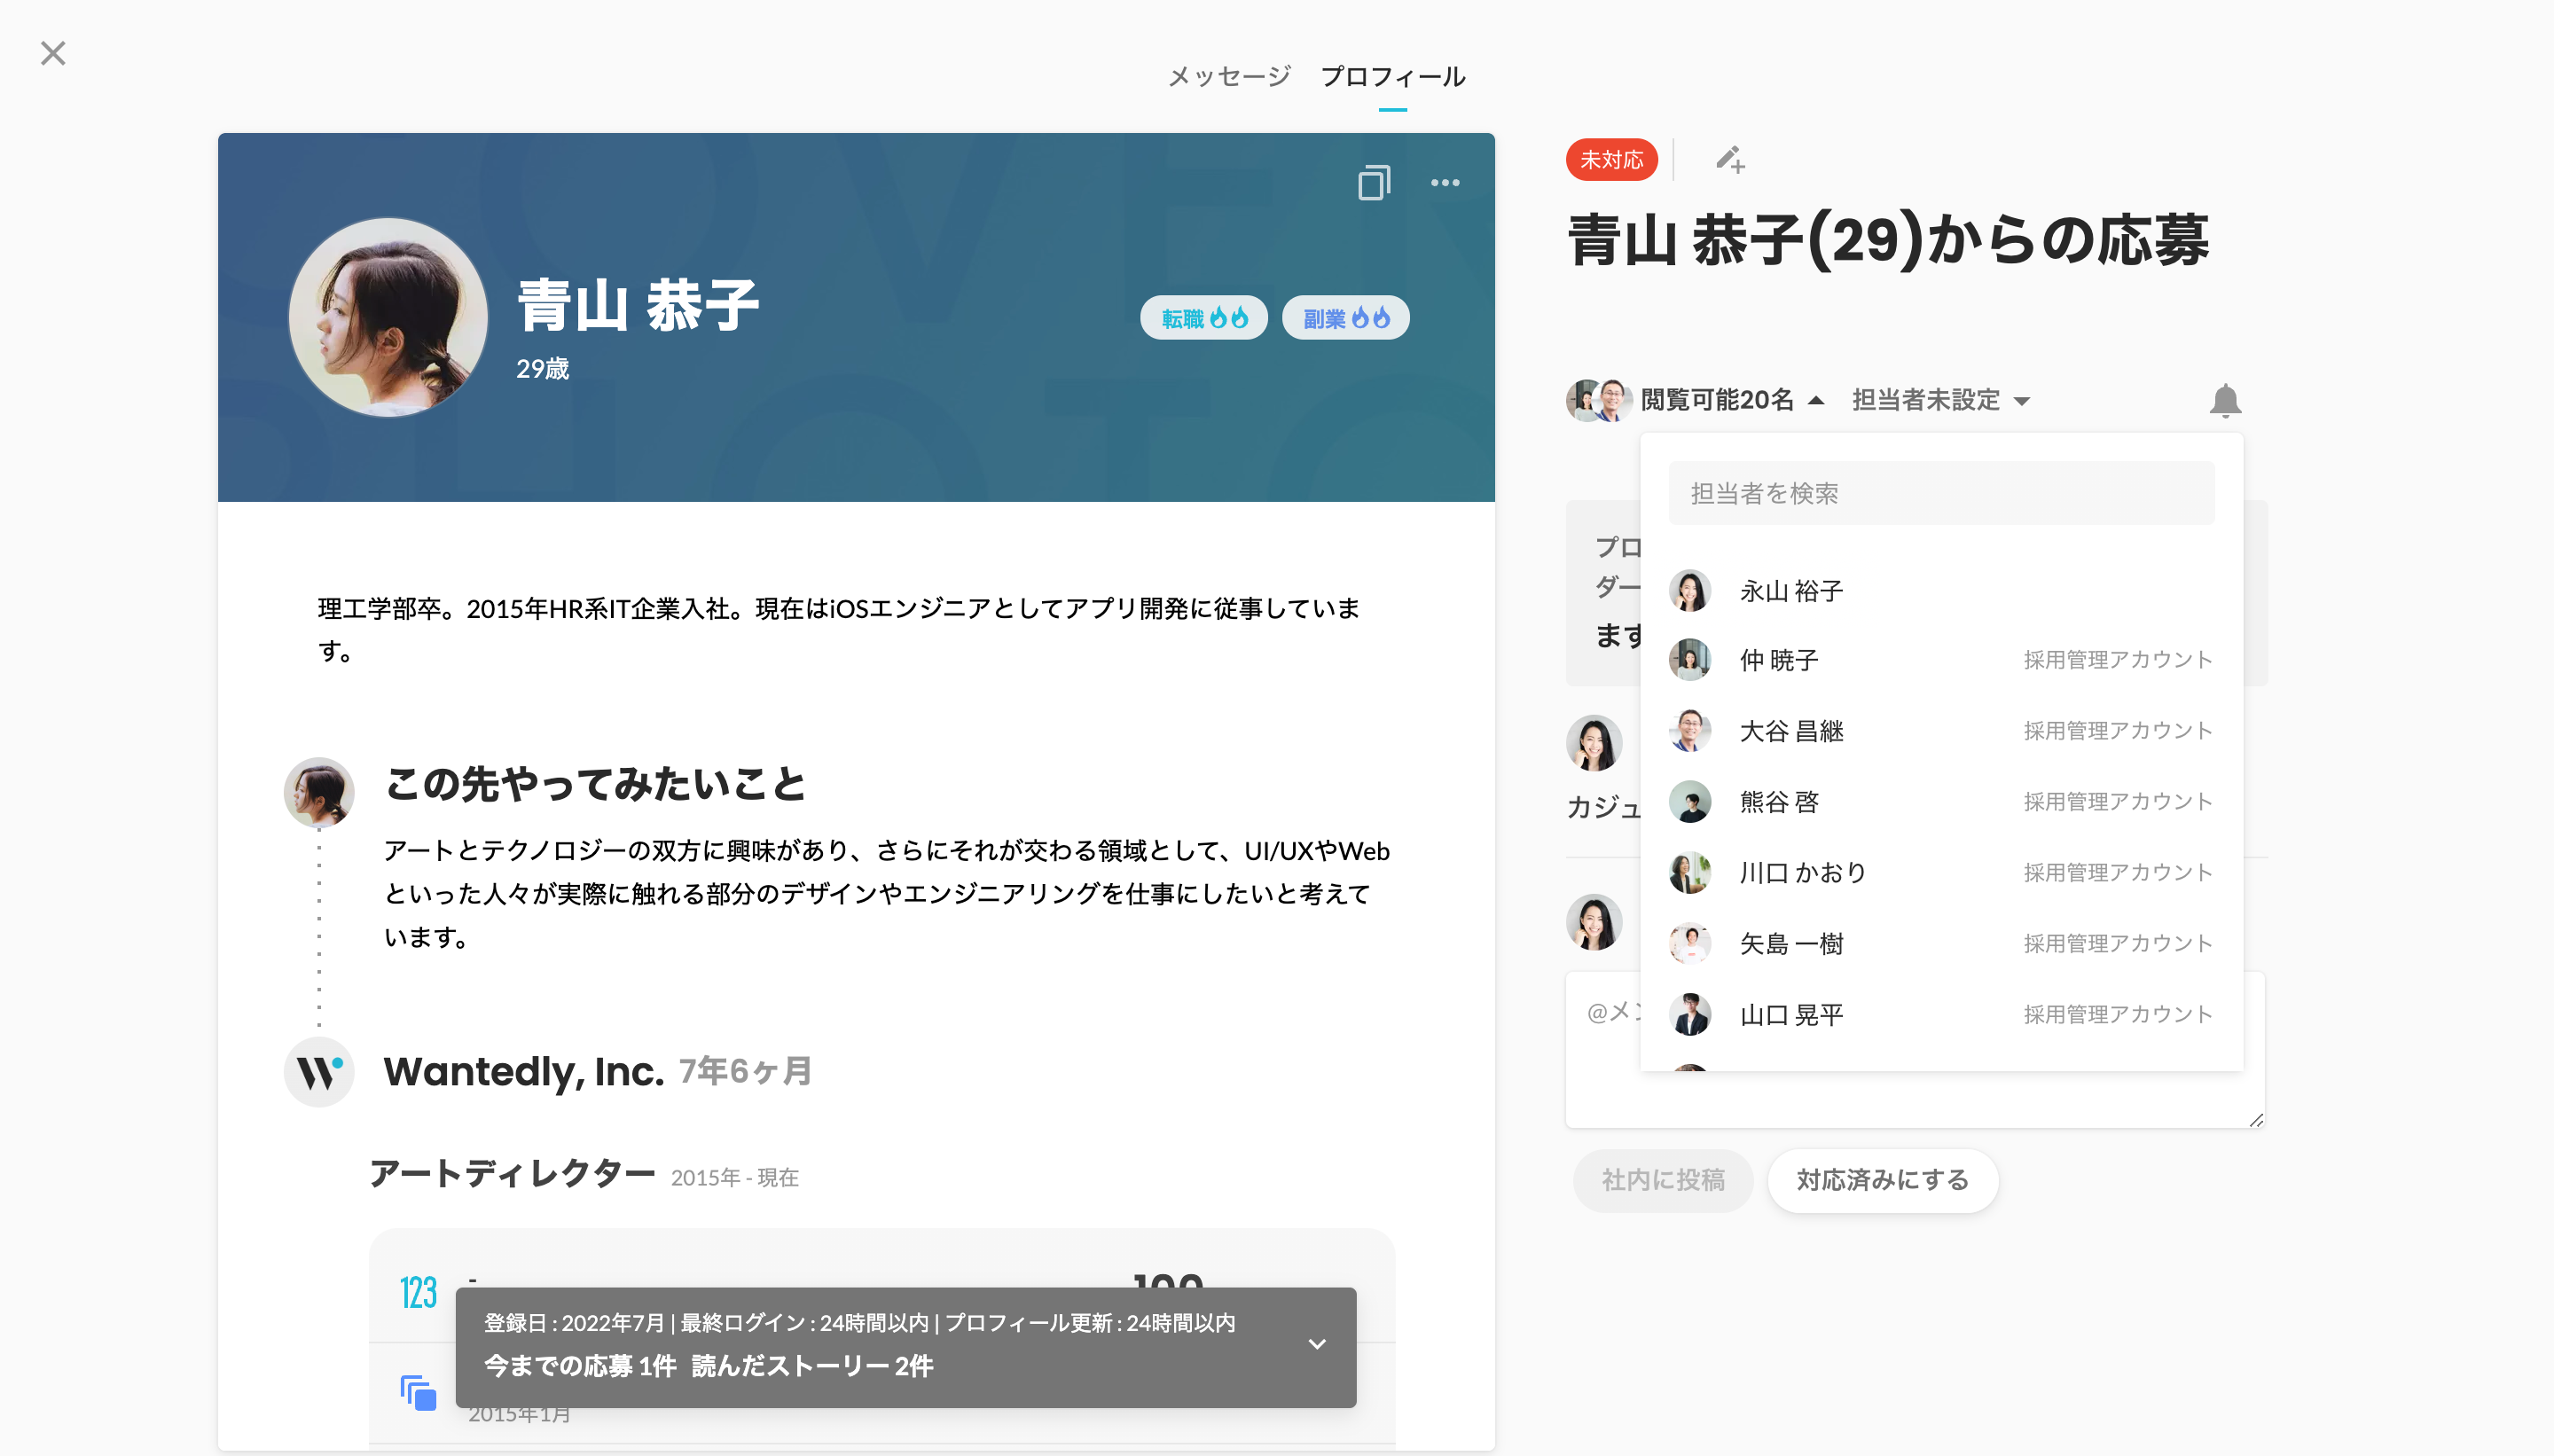Click the viewer avatars beside 閲覧可能20名
This screenshot has height=1456, width=2554.
[x=1598, y=400]
